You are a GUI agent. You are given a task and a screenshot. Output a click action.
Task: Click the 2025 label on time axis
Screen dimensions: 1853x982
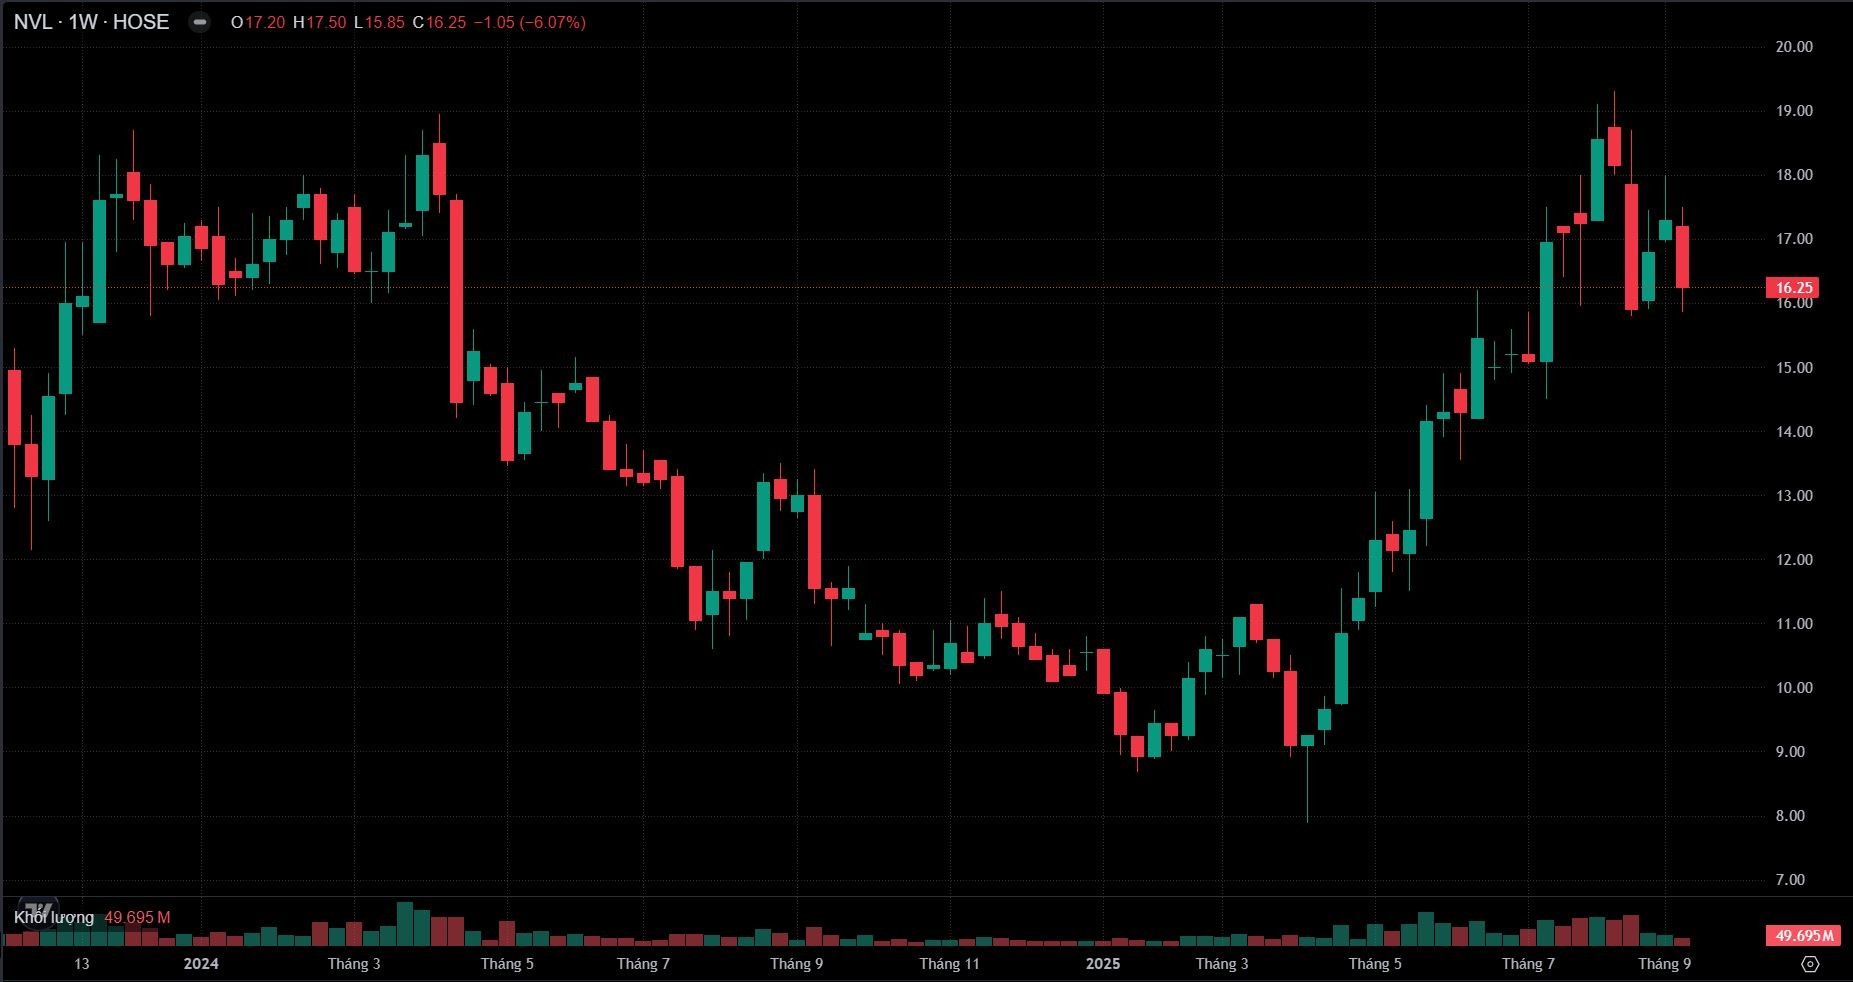pos(1103,964)
